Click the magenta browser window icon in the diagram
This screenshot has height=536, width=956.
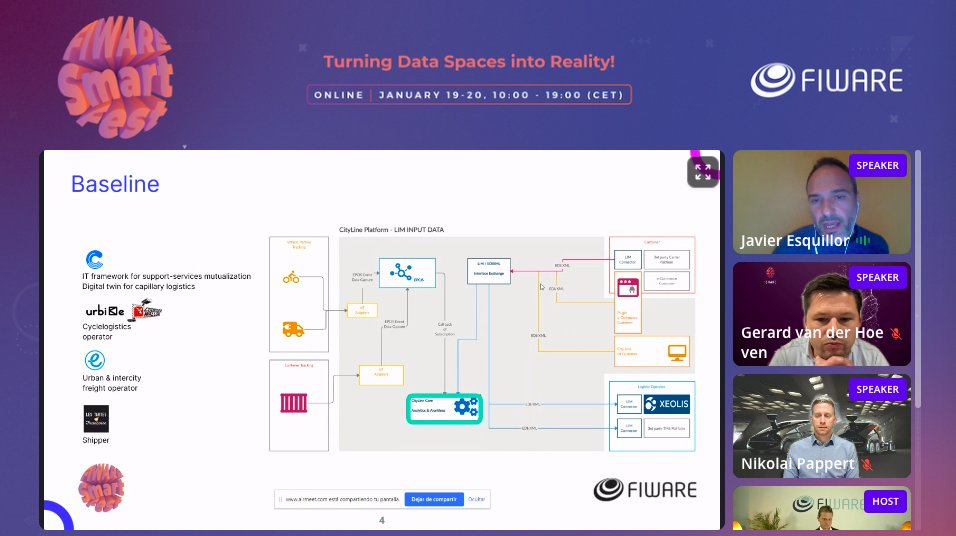[x=628, y=287]
